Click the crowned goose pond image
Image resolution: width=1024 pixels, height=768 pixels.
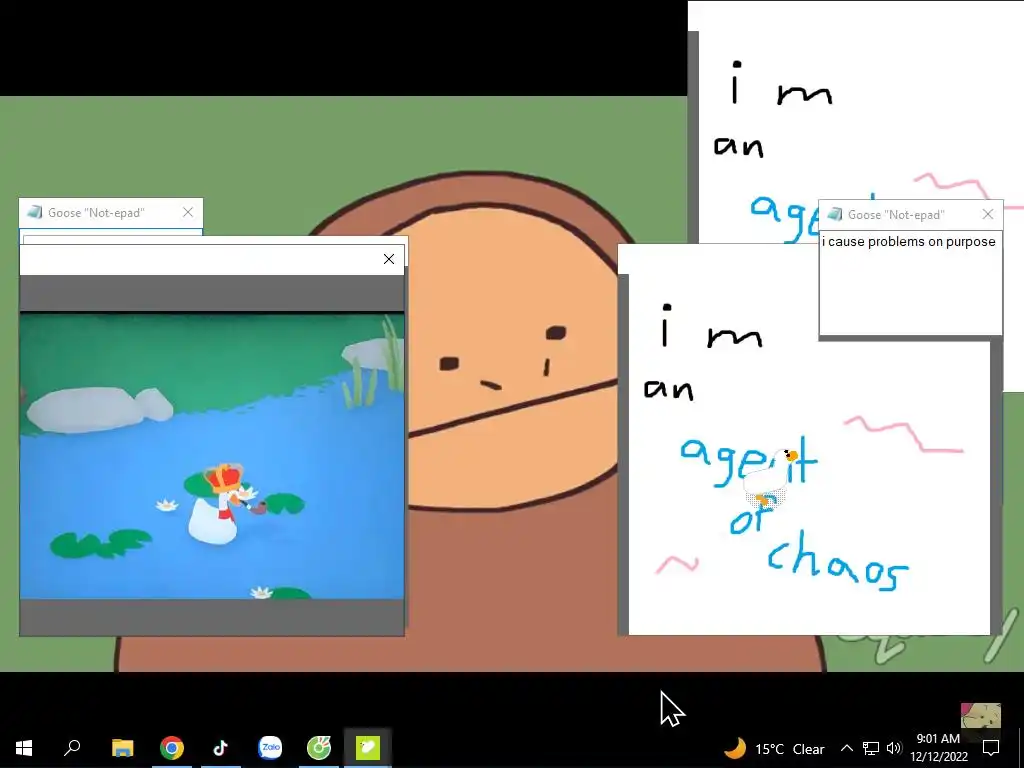(212, 456)
